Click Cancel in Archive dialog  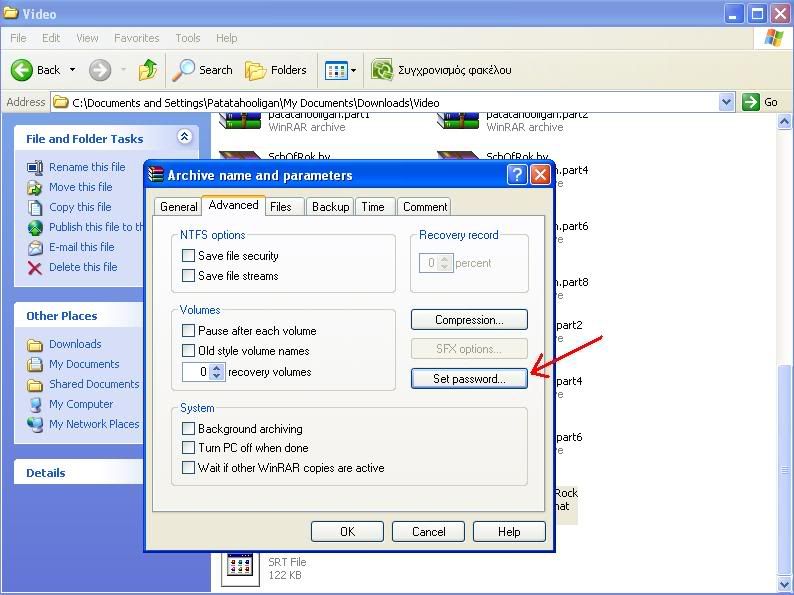(x=428, y=531)
